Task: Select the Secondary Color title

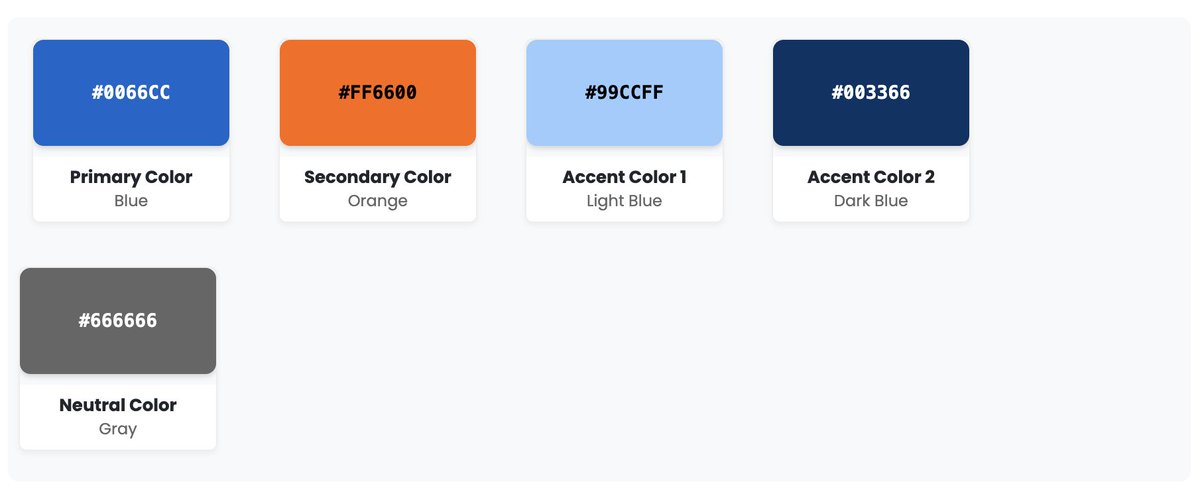Action: 378,177
